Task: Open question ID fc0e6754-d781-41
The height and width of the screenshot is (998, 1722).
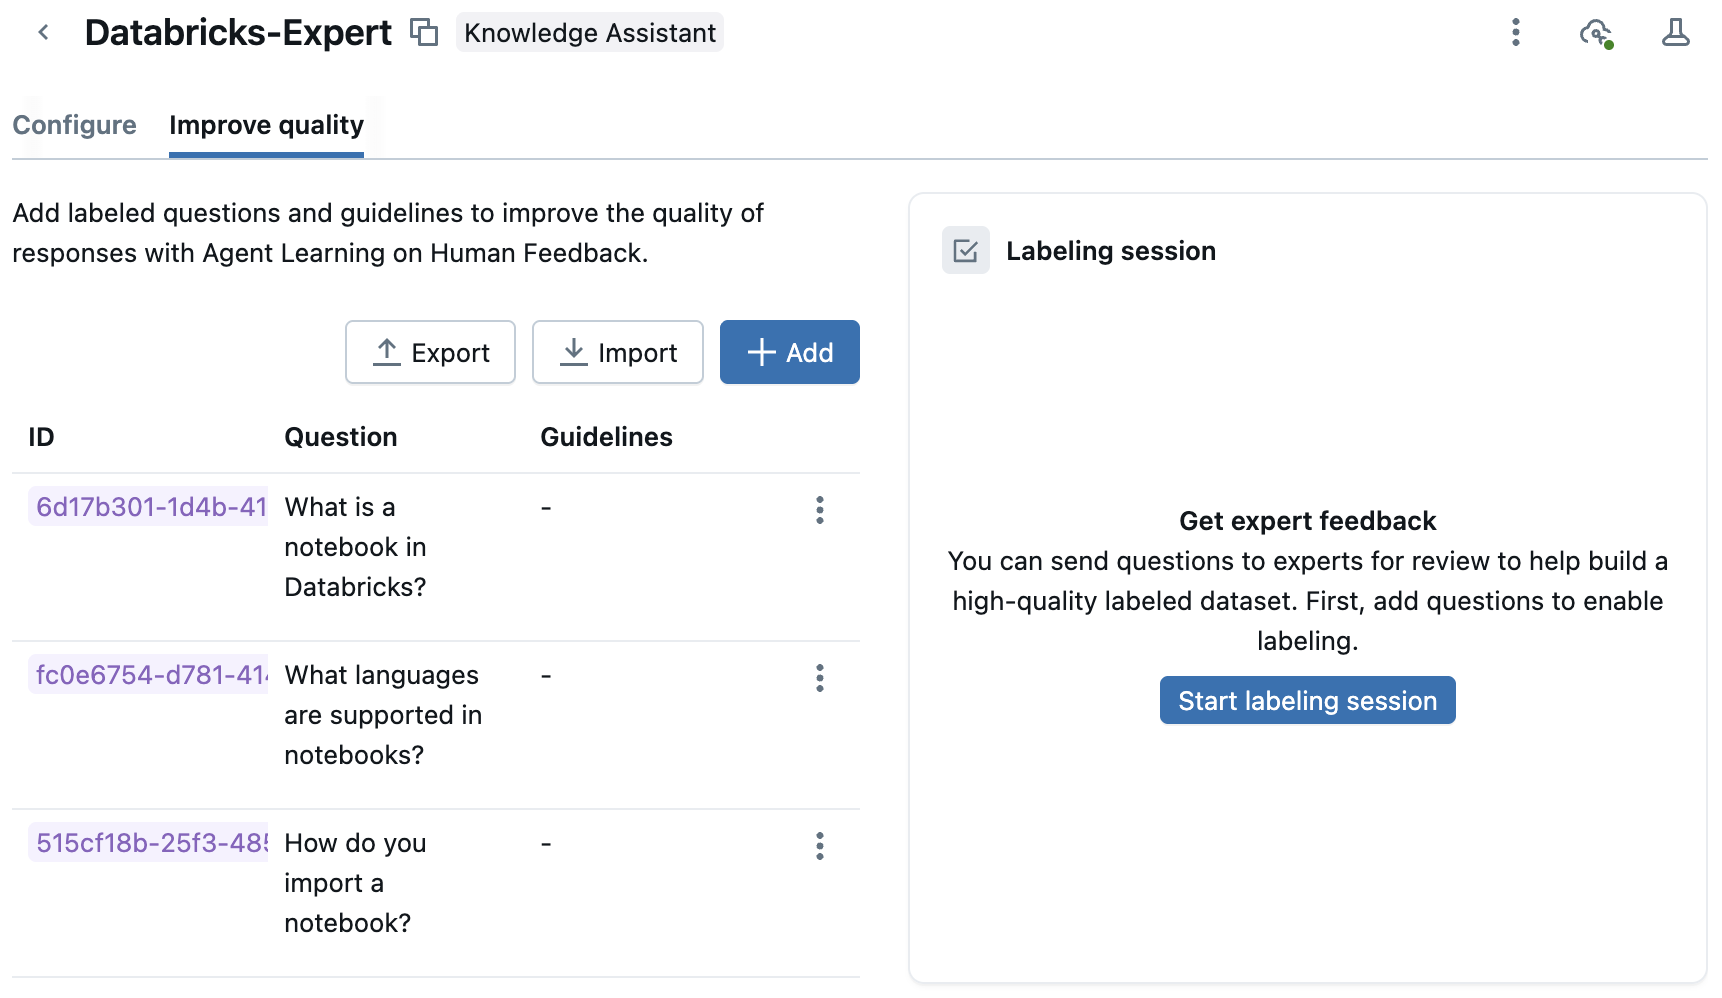Action: [151, 675]
